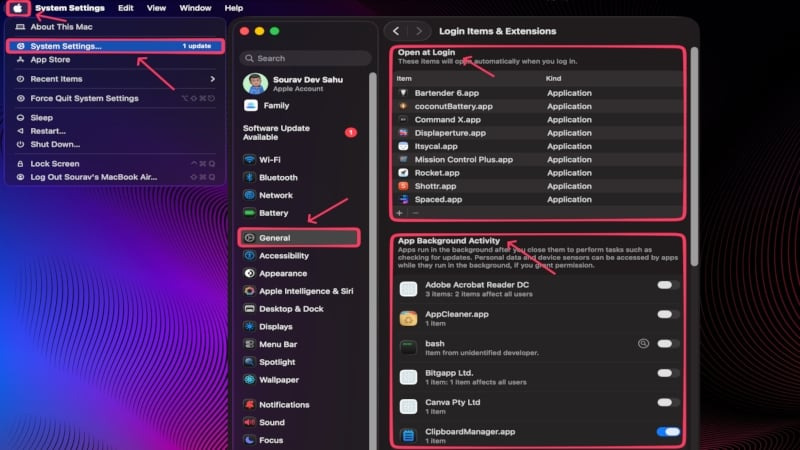Choose System Settings… from Apple menu
Viewport: 800px width, 450px height.
(x=116, y=46)
